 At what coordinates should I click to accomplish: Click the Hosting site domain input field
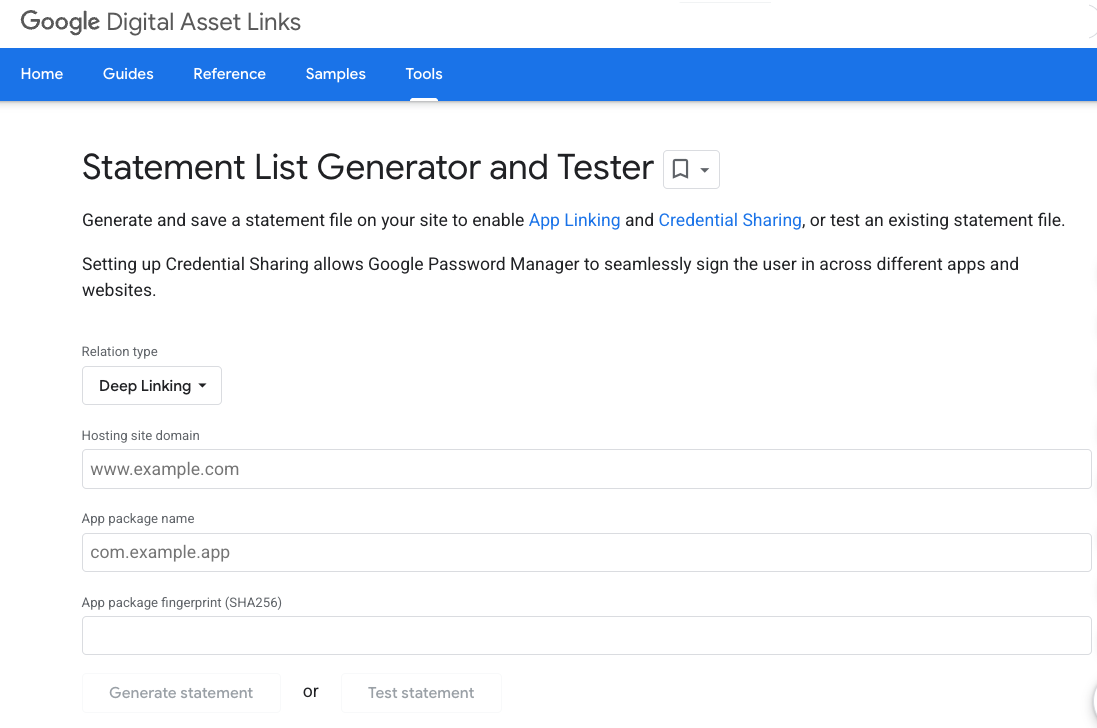point(586,468)
